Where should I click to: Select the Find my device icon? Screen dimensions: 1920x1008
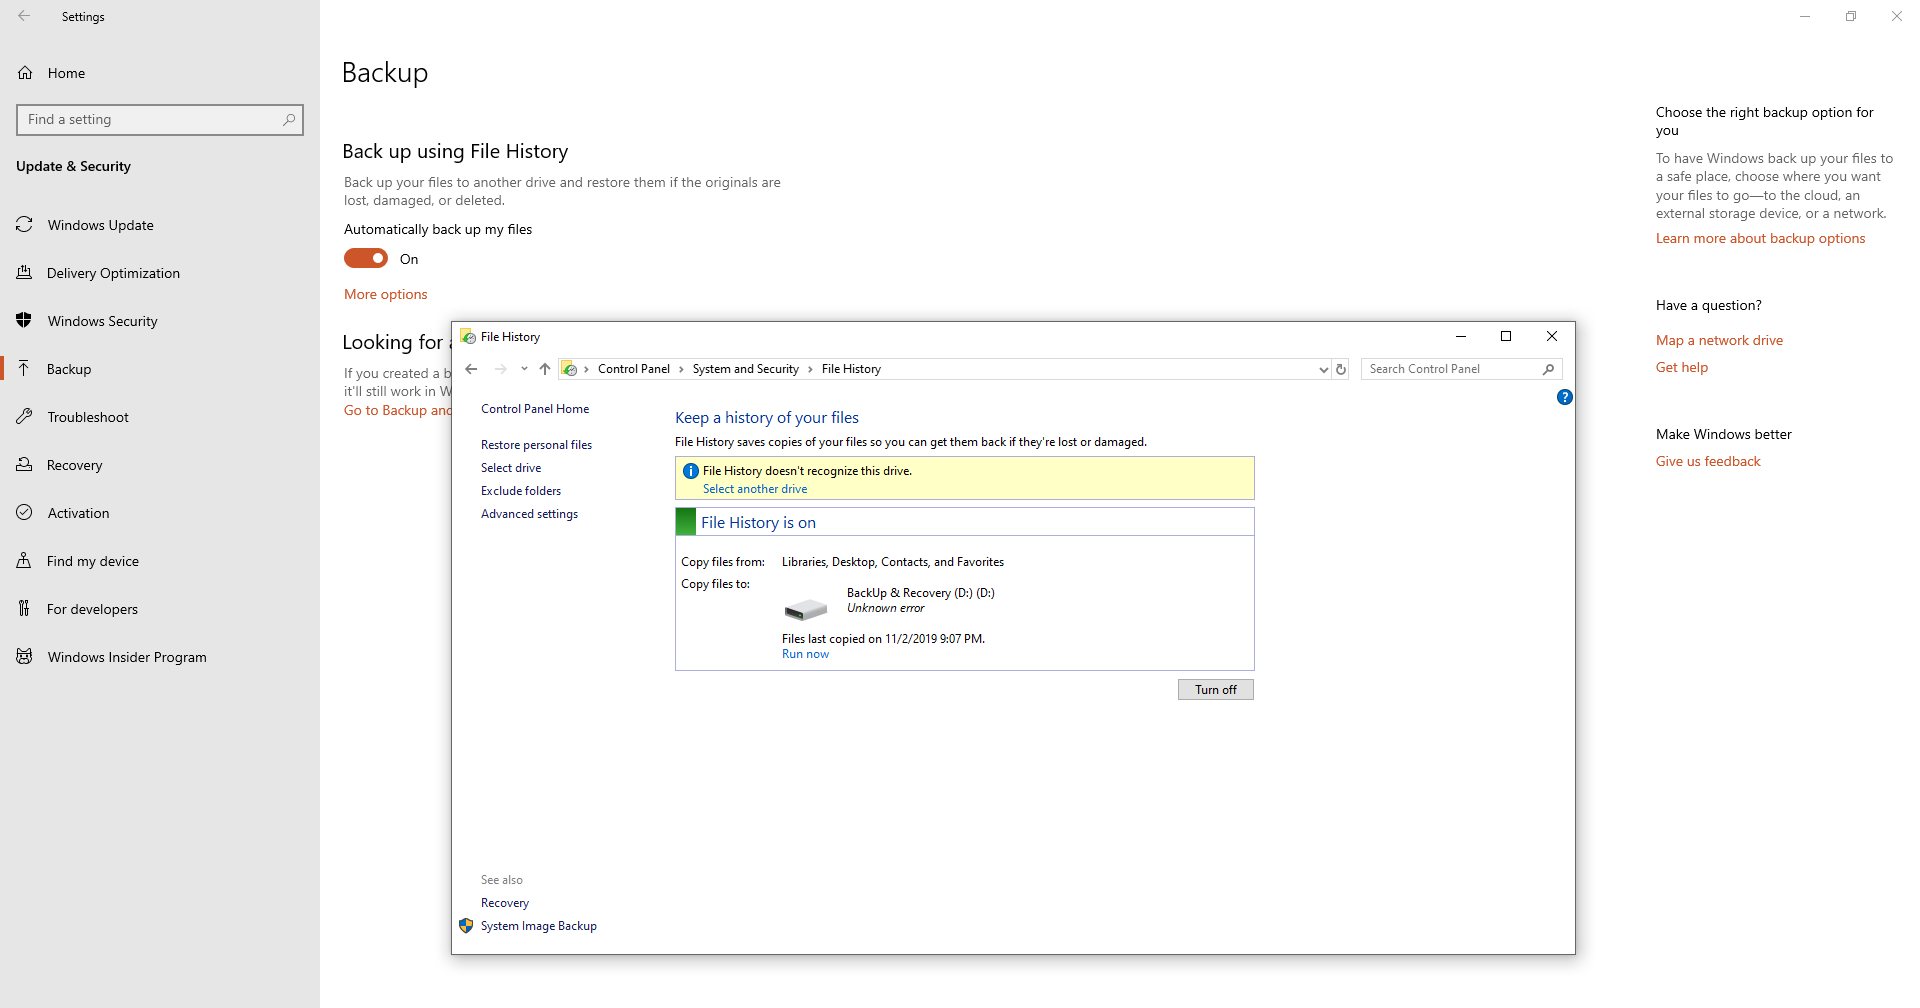(x=24, y=561)
